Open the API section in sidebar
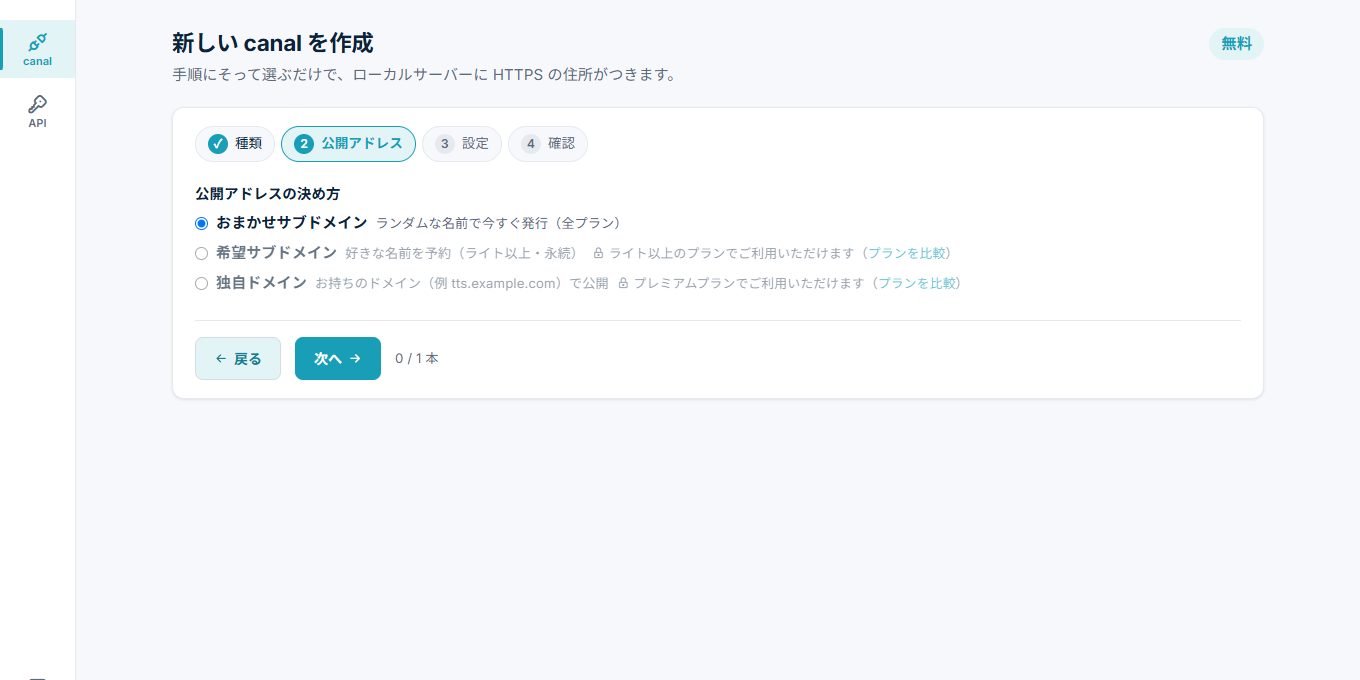This screenshot has height=680, width=1360. tap(37, 111)
